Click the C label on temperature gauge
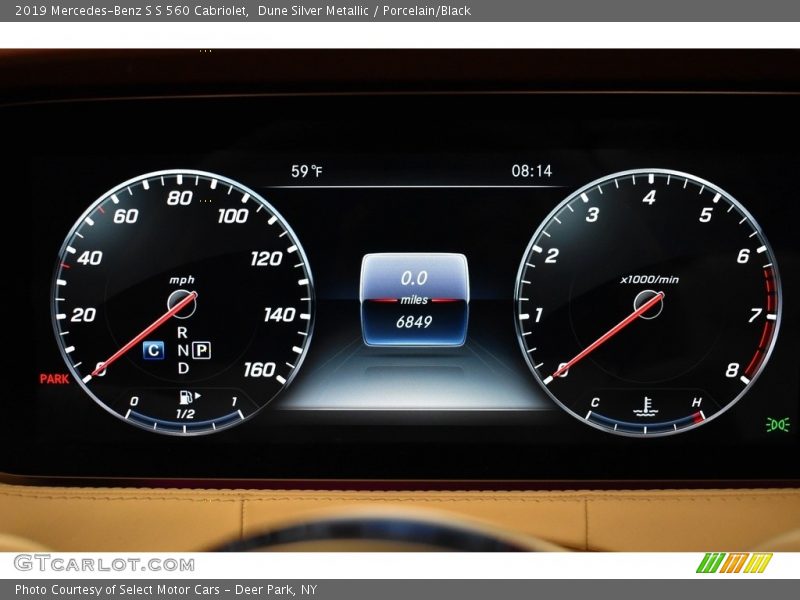This screenshot has width=800, height=600. 595,403
